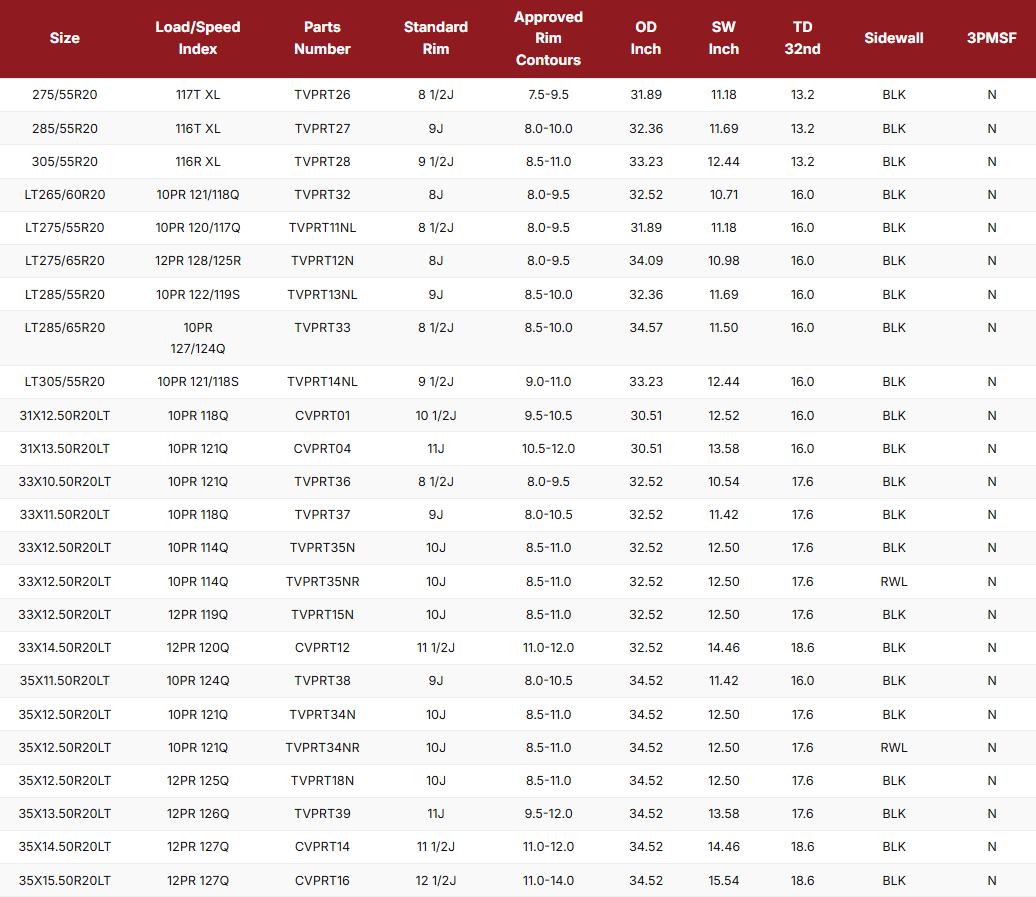Screen dimensions: 1036x897
Task: Click part number CVPRT12
Action: coord(322,648)
